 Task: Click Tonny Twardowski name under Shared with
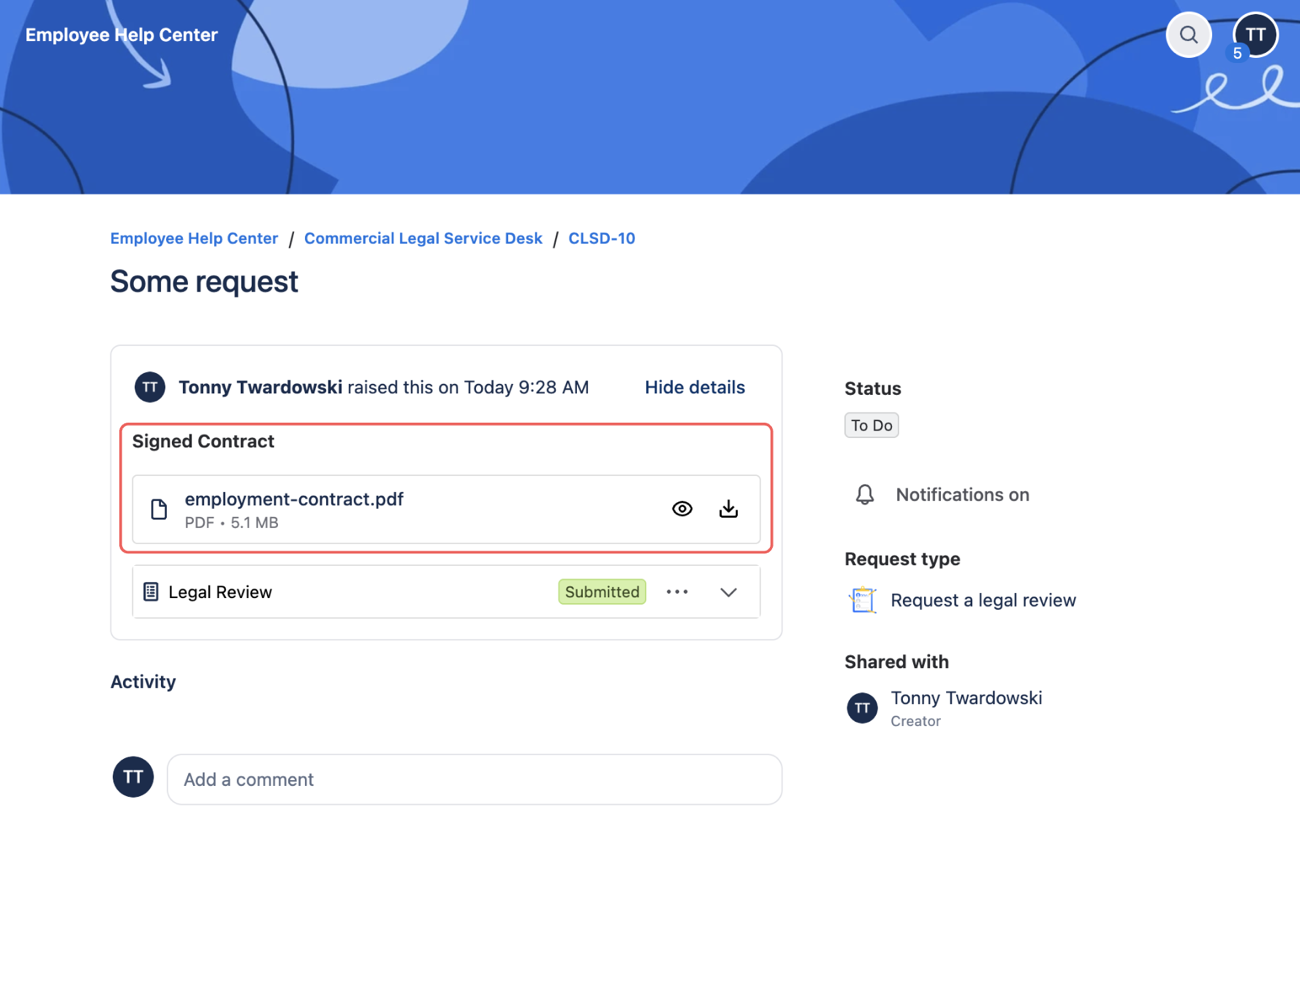966,698
